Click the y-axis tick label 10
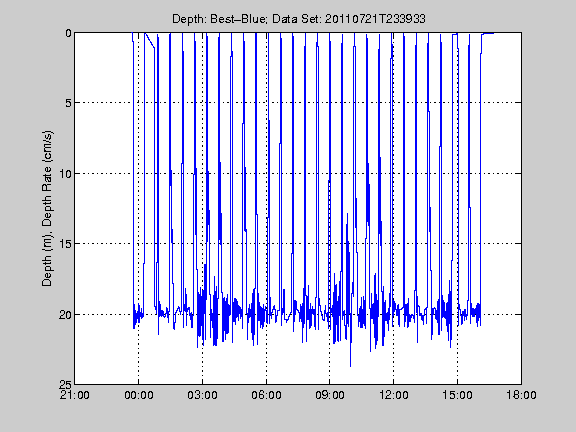This screenshot has width=576, height=432. point(65,173)
